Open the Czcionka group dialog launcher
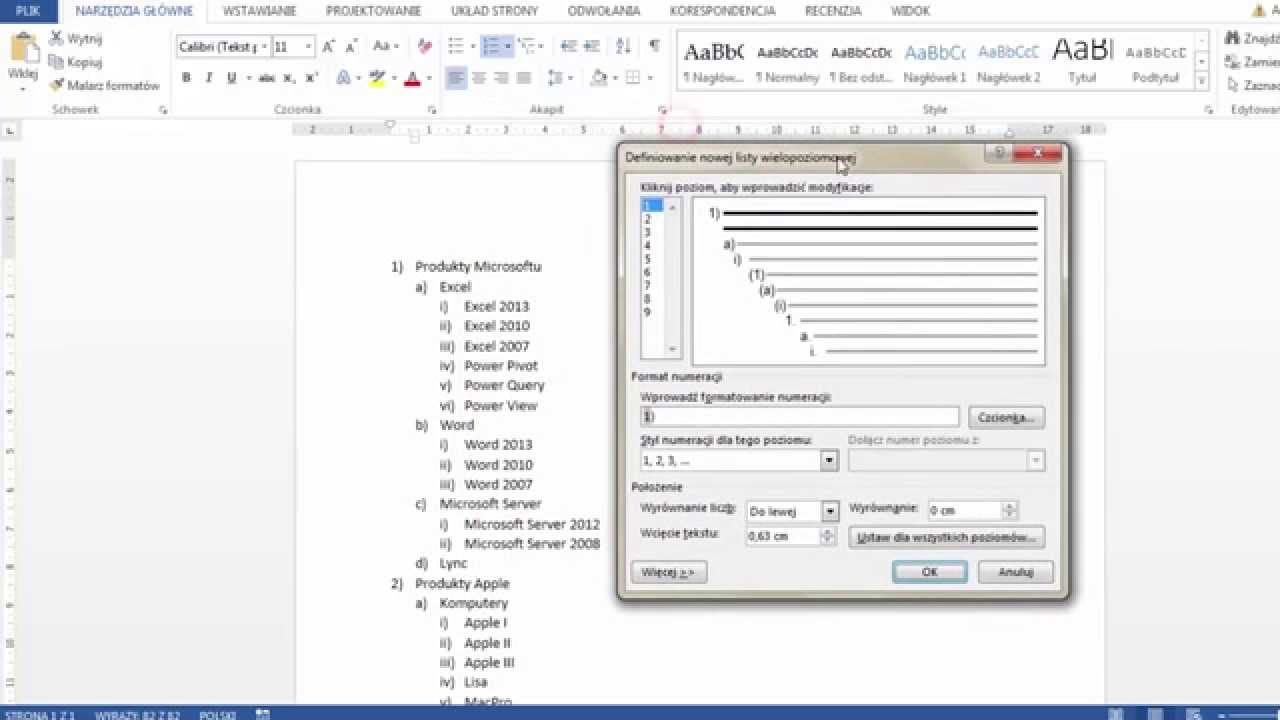 click(432, 110)
